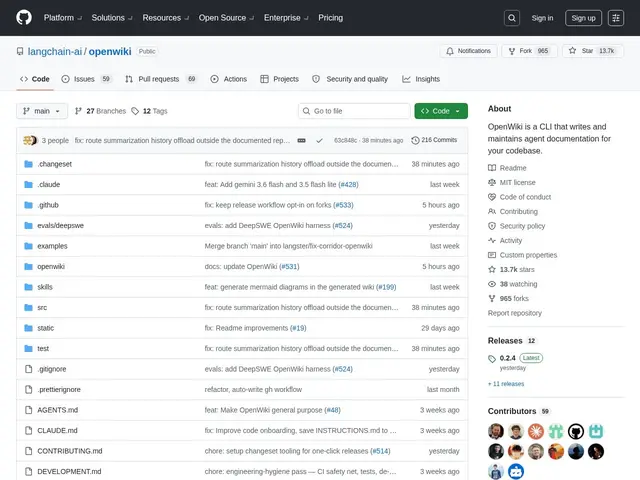Open the green Code dropdown button
This screenshot has width=640, height=480.
click(x=441, y=111)
